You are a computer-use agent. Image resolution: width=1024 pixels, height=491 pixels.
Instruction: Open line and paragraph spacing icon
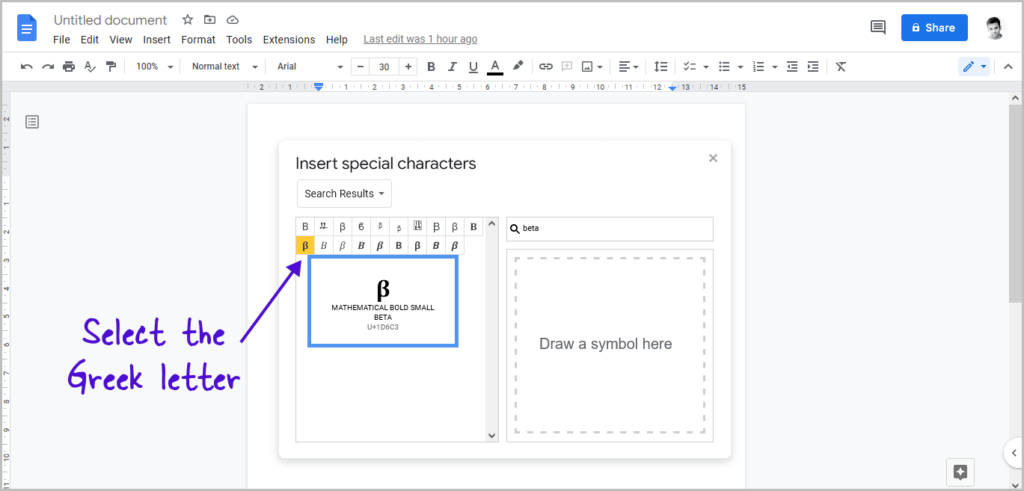(x=661, y=67)
